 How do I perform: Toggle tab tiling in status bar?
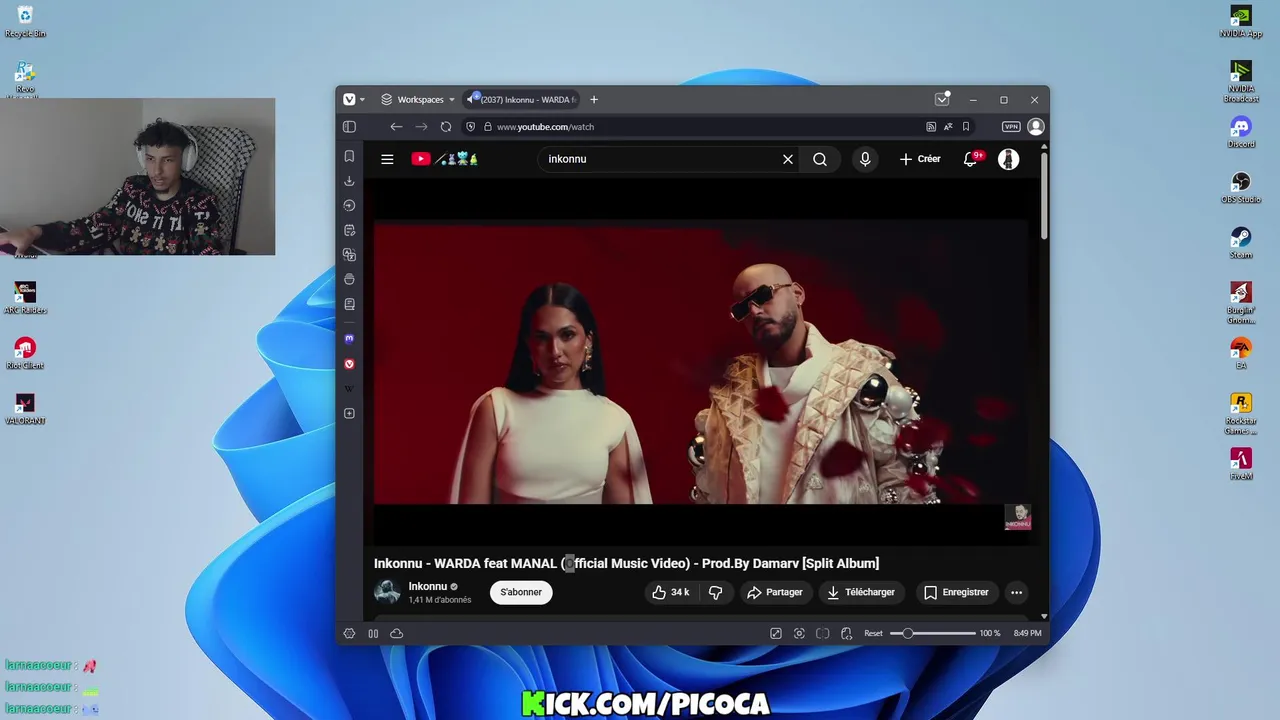pyautogui.click(x=823, y=633)
